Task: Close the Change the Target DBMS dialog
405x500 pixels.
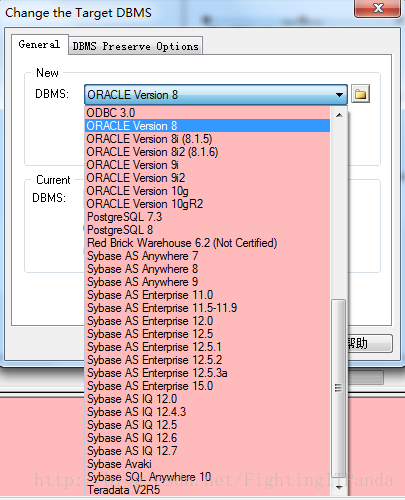Action: 378,8
